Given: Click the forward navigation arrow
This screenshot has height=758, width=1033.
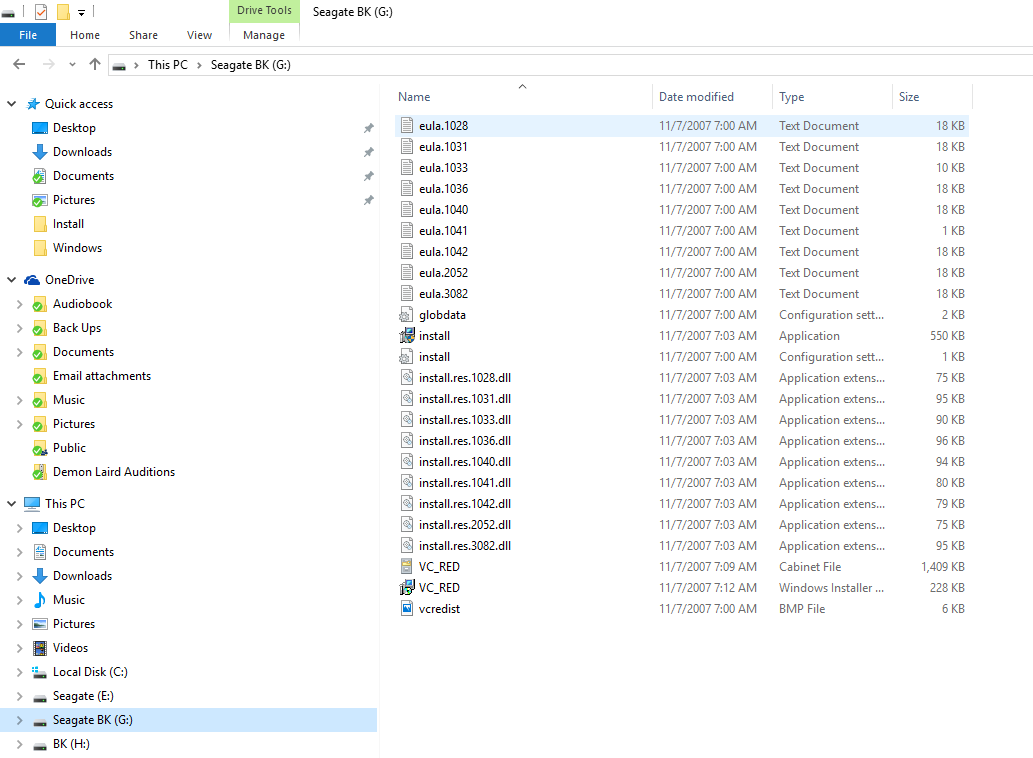Looking at the screenshot, I should click(x=48, y=65).
